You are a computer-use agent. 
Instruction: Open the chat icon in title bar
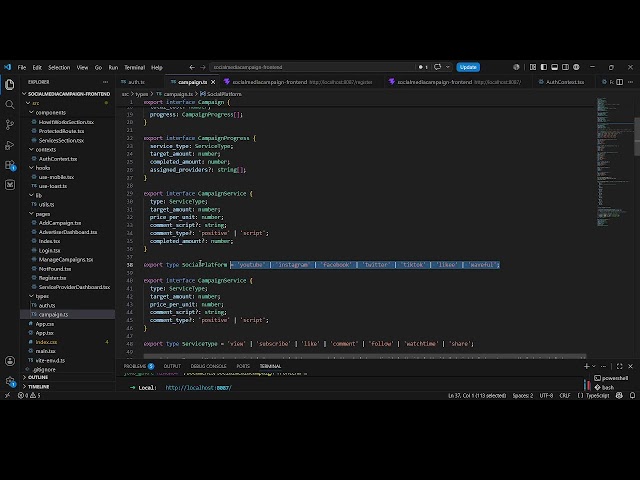click(x=438, y=67)
